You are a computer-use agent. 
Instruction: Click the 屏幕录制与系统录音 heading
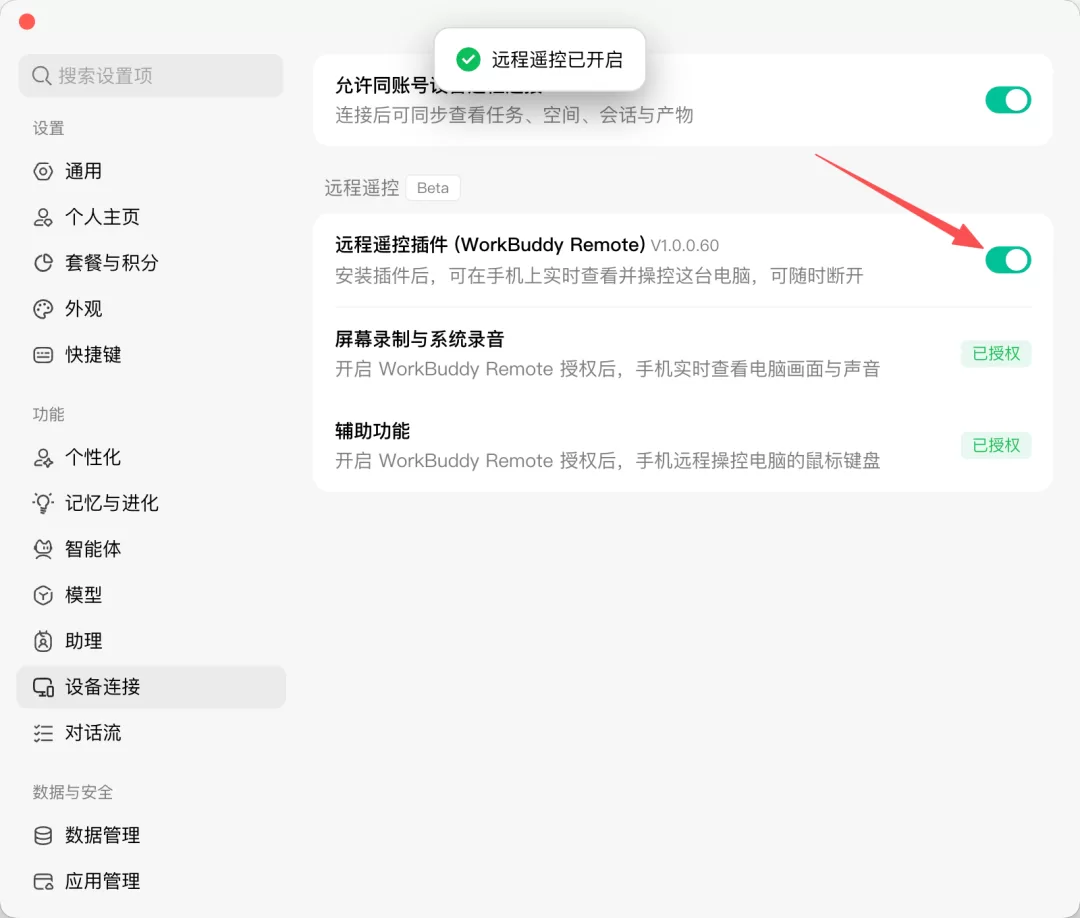(x=419, y=340)
